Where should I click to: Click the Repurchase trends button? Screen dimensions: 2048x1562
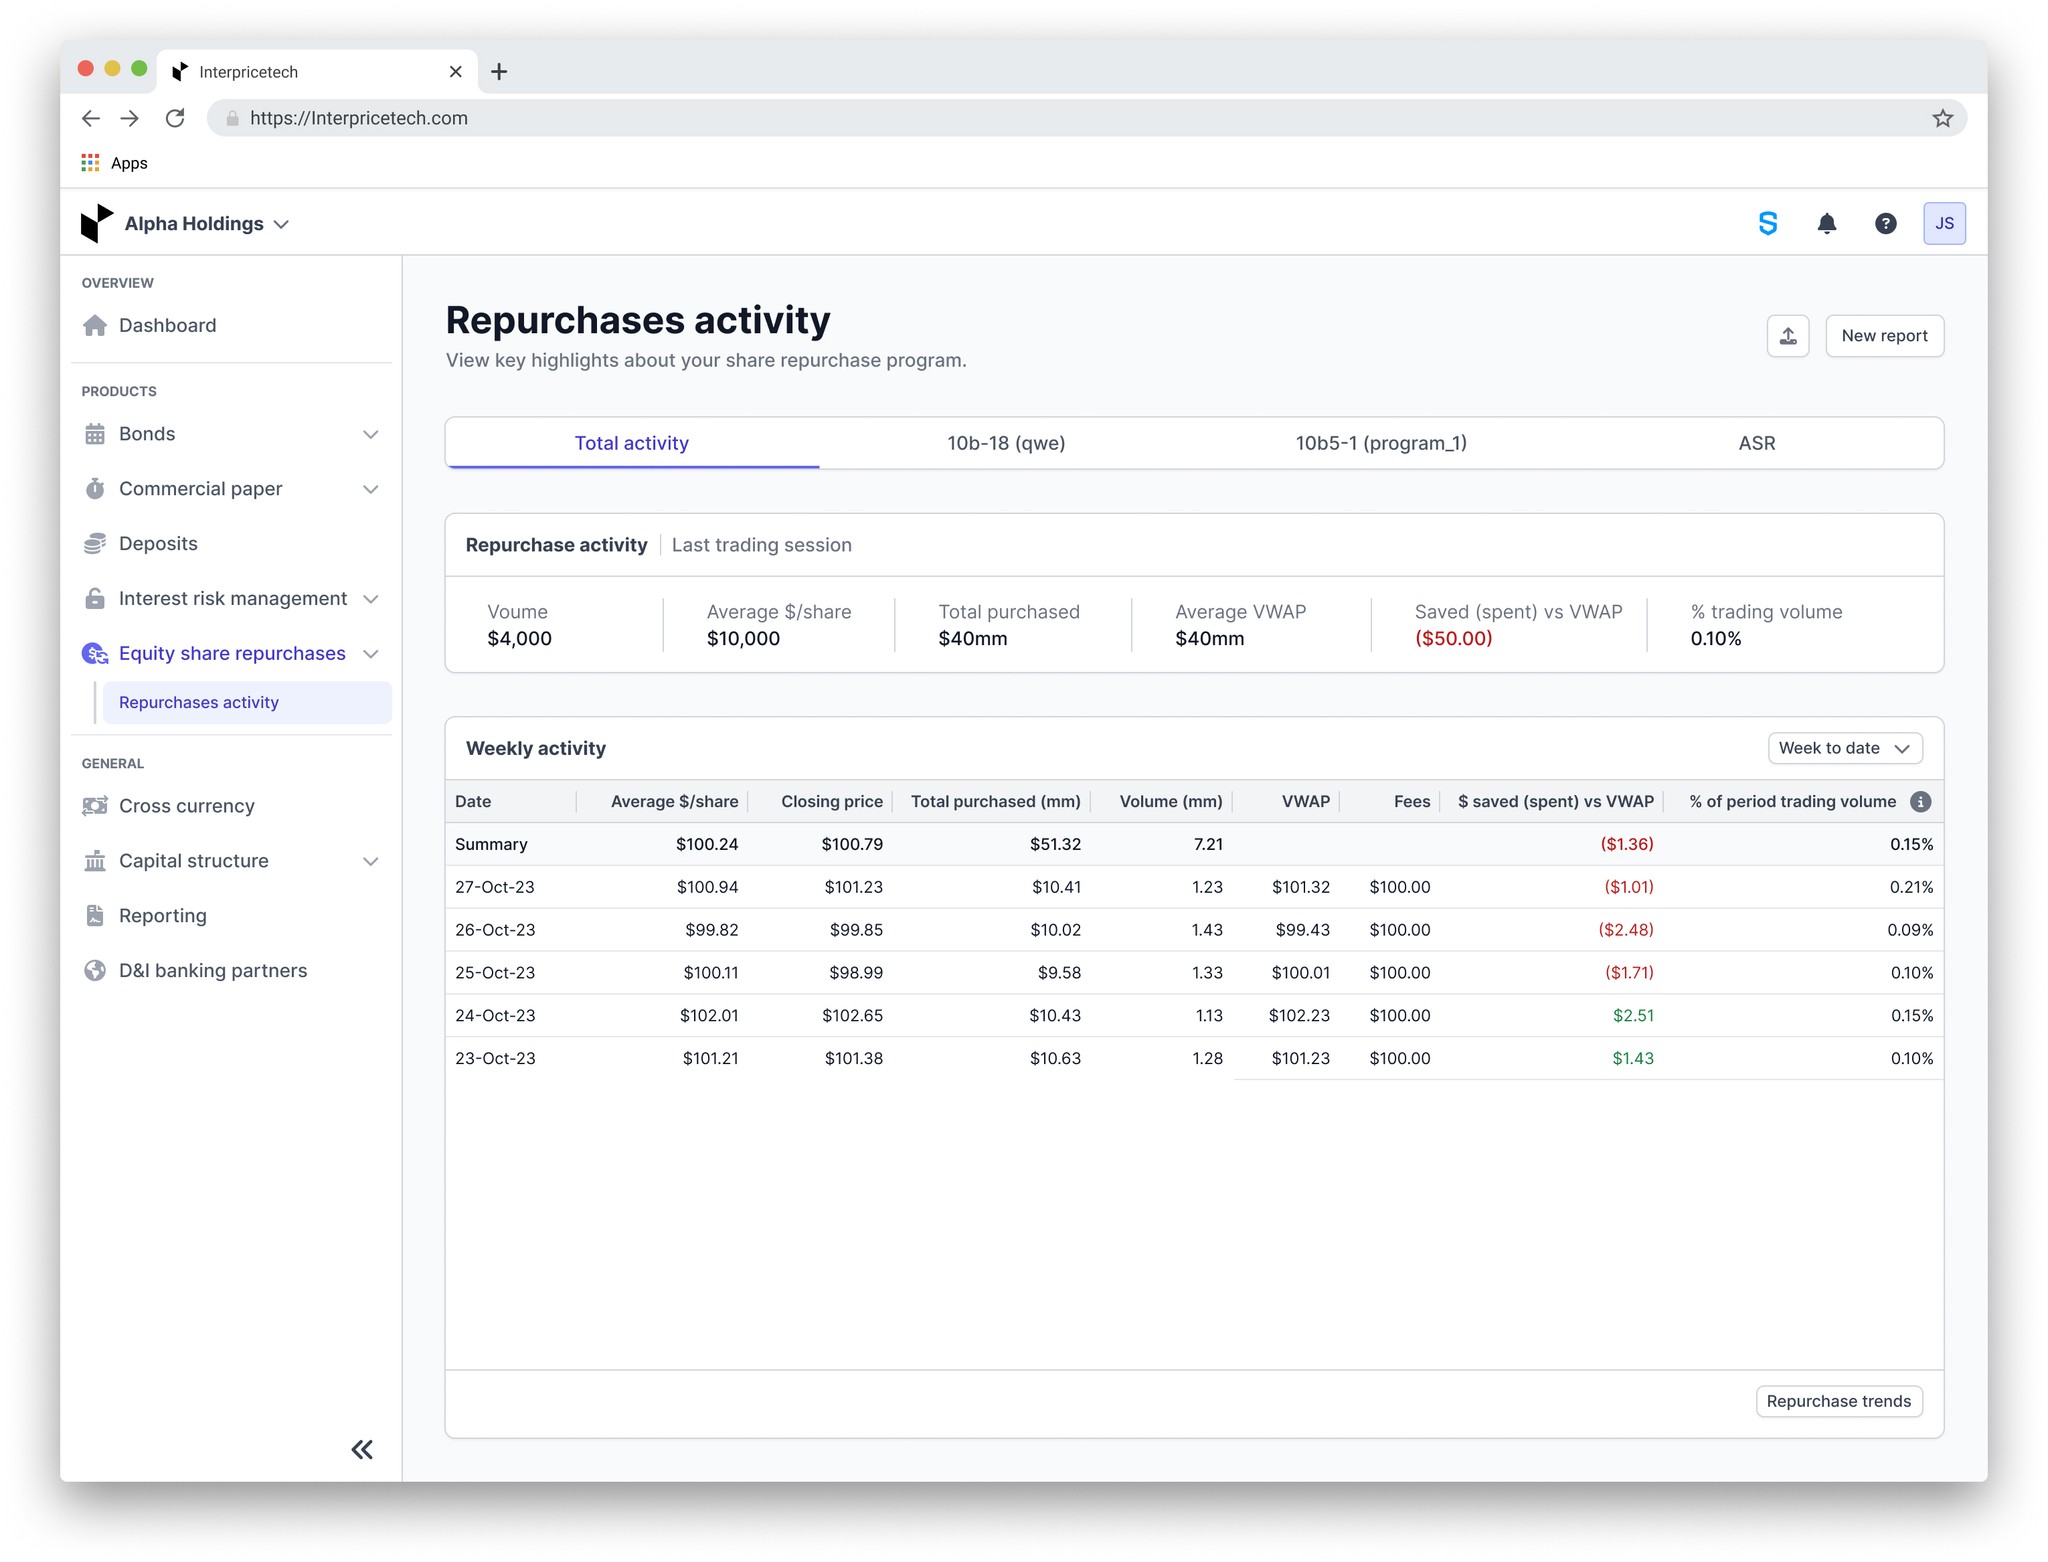(1838, 1401)
